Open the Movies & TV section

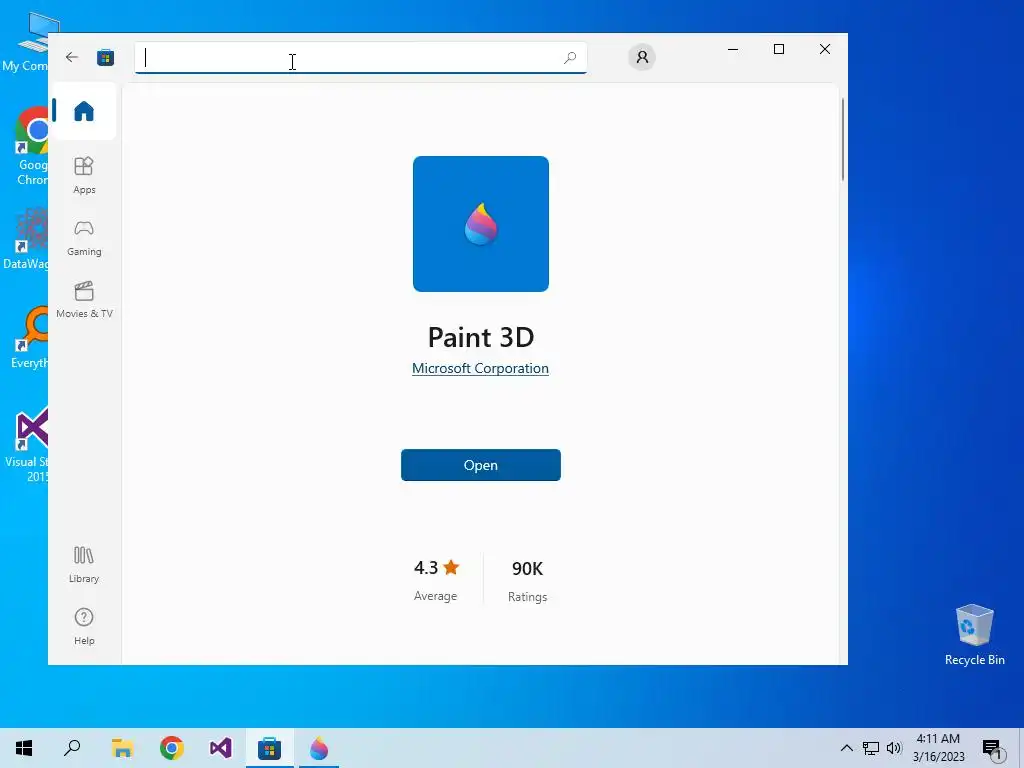click(84, 299)
